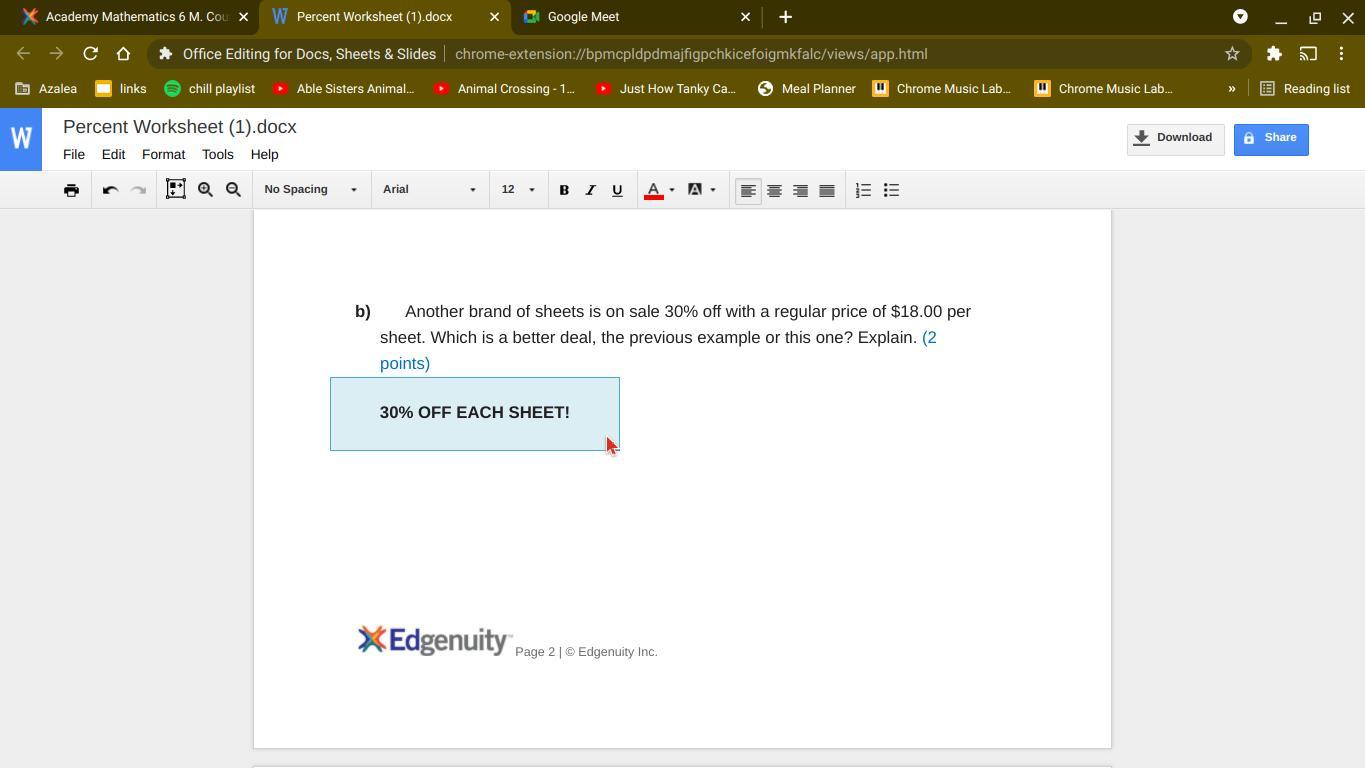
Task: Open the Meal Planner bookmark
Action: 807,89
